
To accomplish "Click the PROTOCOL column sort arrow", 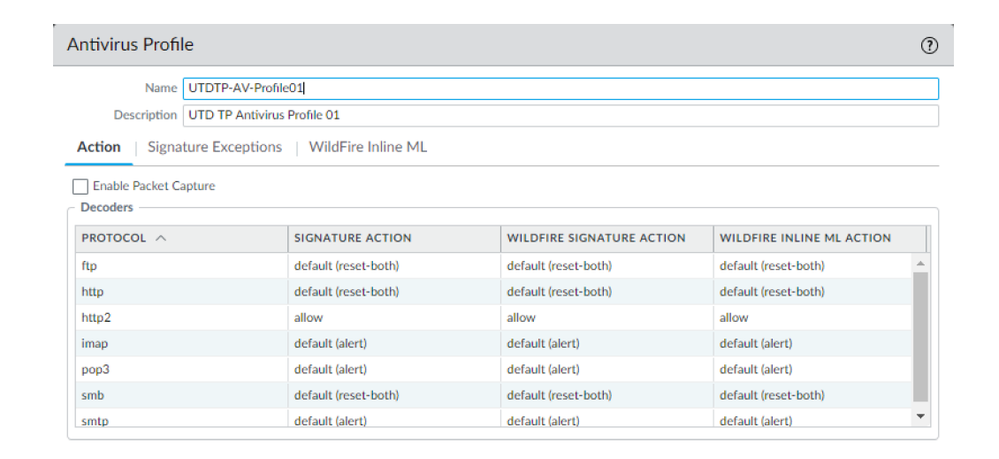I will point(161,238).
